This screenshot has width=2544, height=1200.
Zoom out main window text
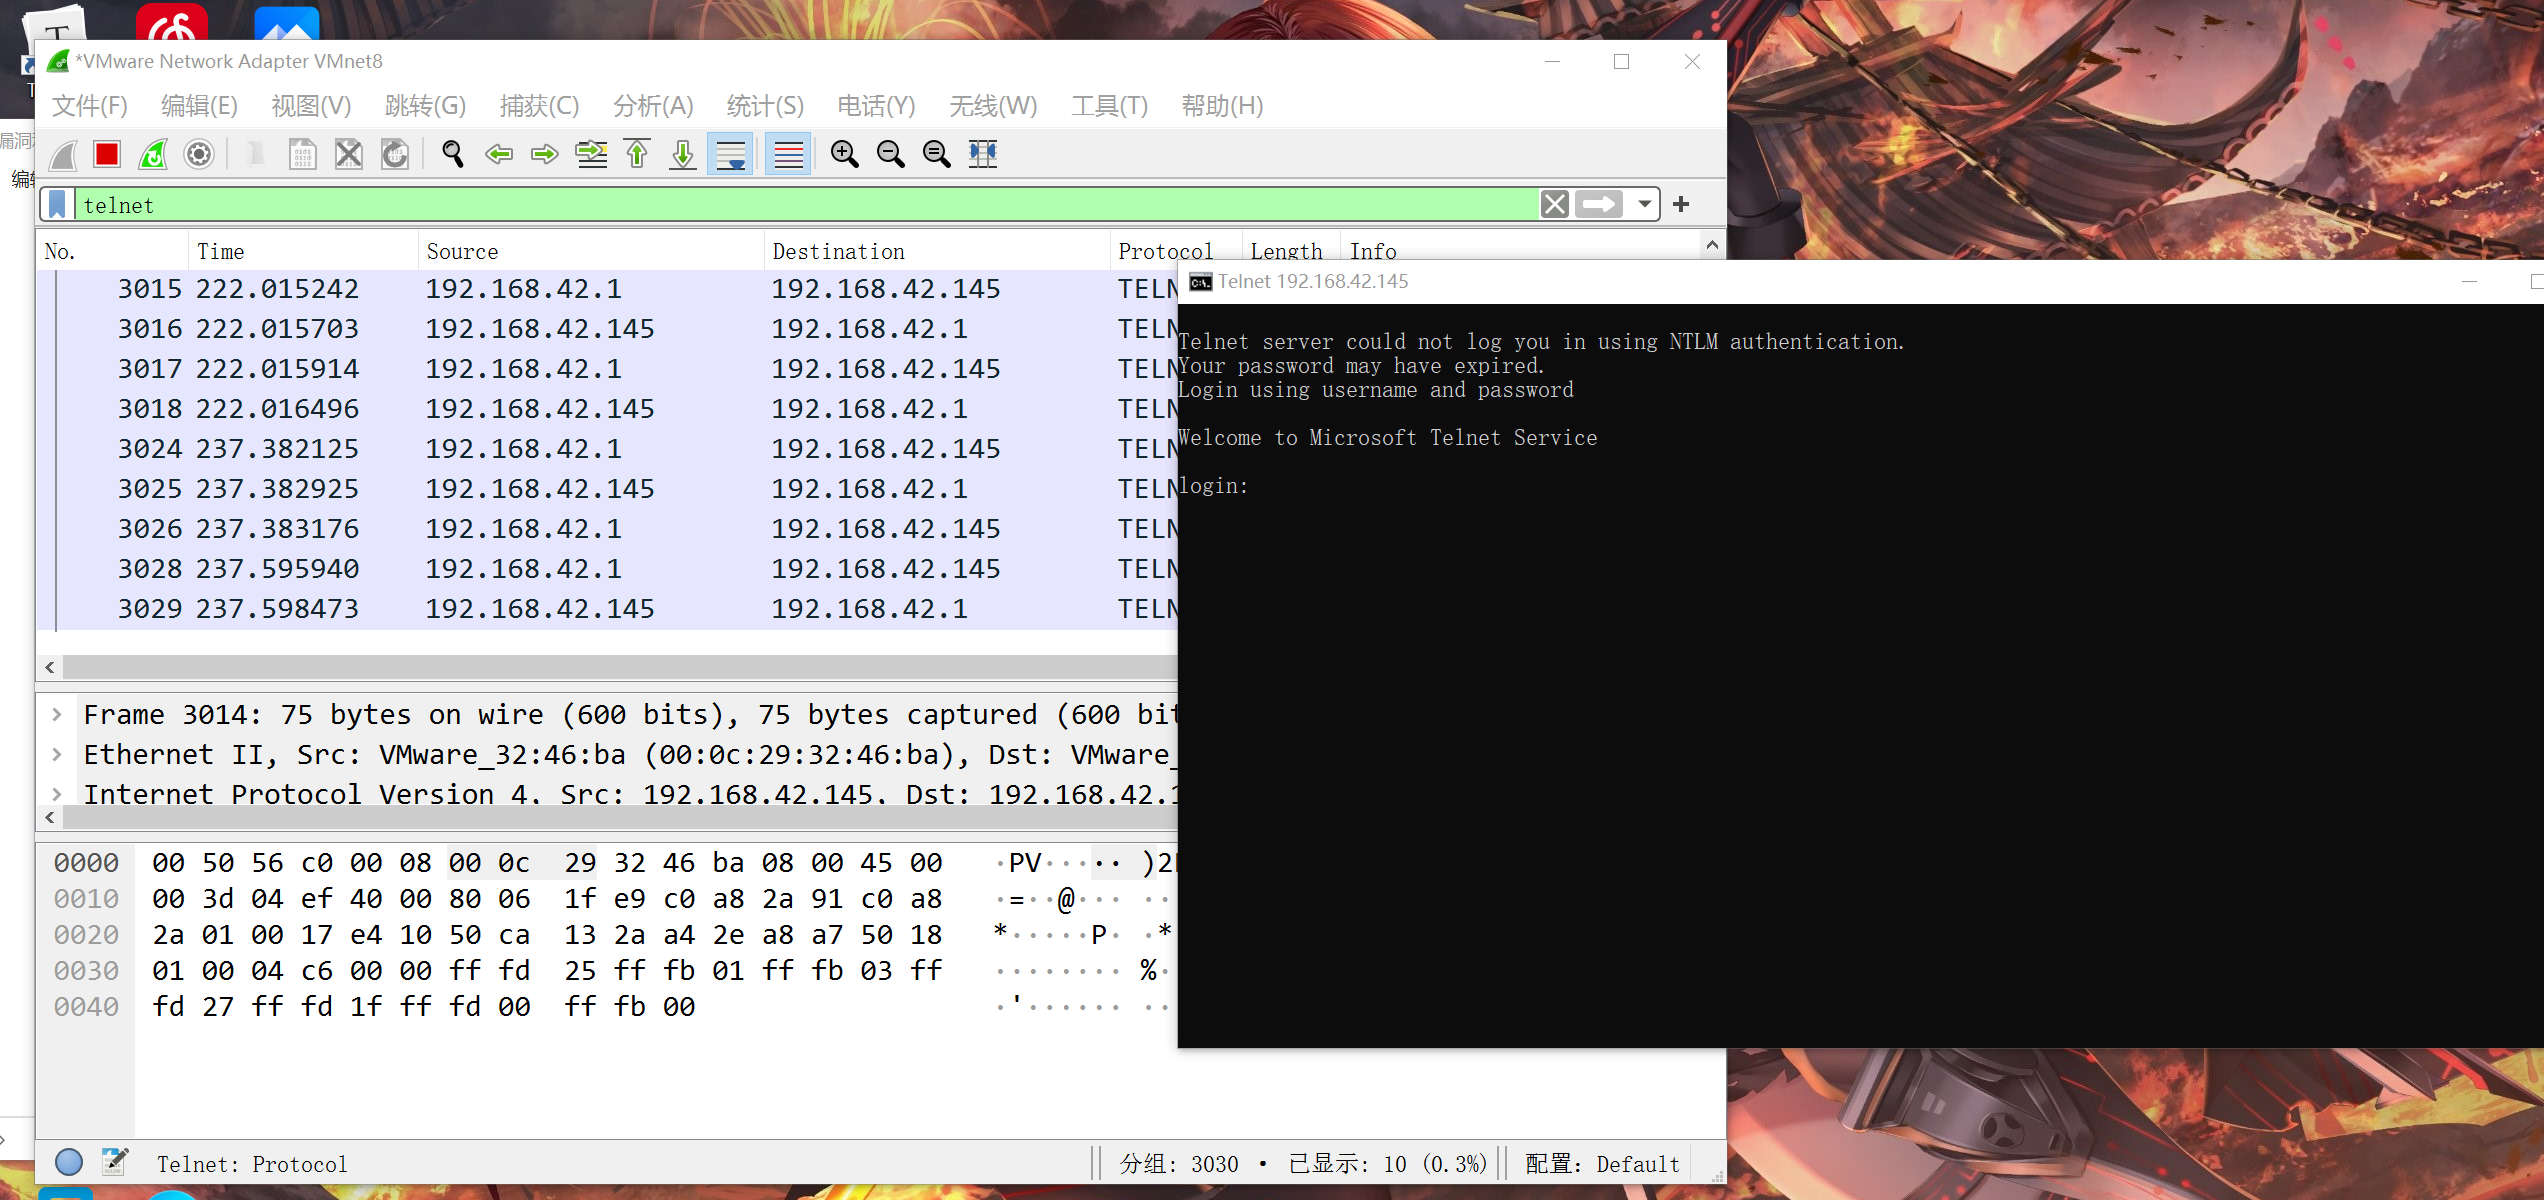[891, 154]
